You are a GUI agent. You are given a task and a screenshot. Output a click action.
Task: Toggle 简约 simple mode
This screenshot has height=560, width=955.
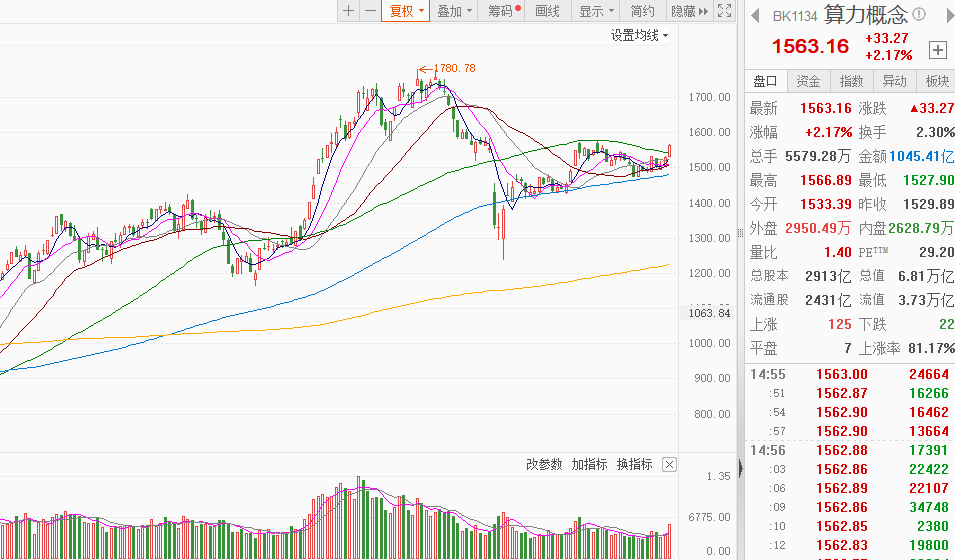point(642,11)
